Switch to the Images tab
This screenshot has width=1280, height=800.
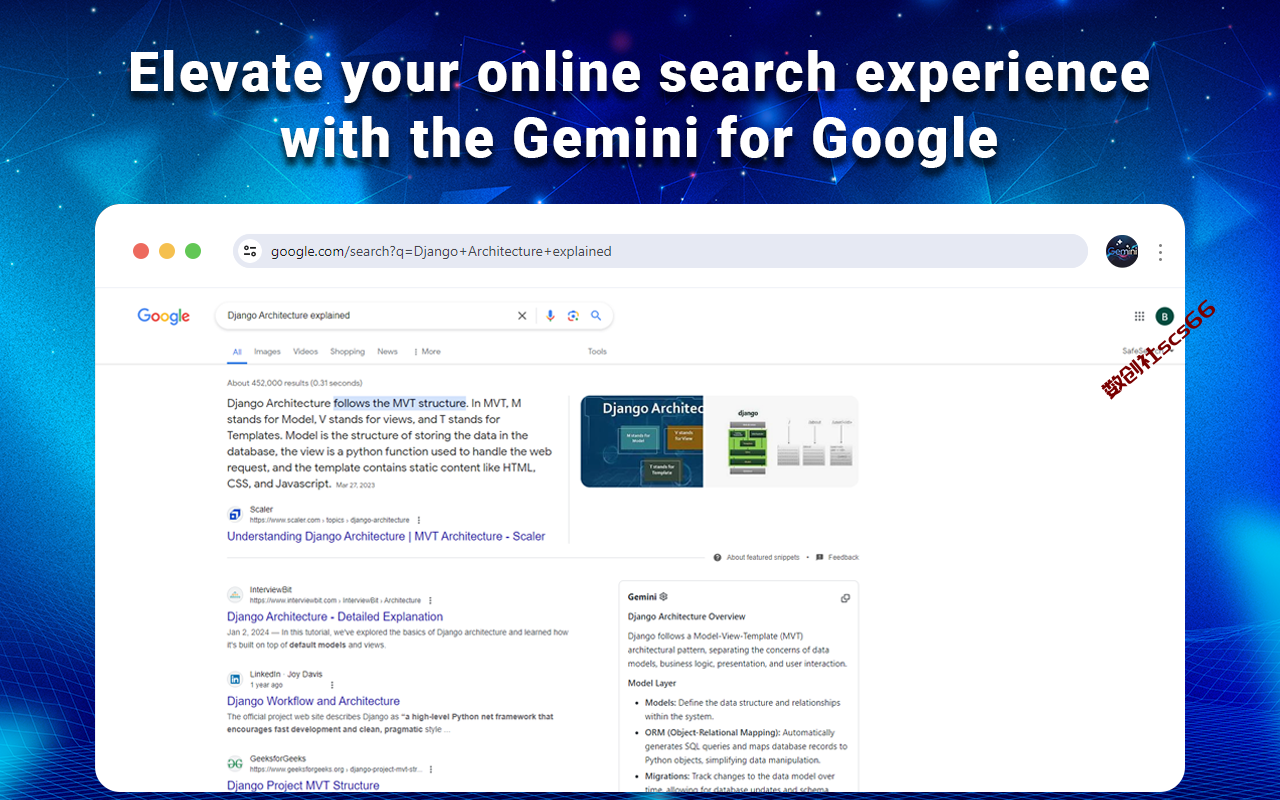[267, 352]
